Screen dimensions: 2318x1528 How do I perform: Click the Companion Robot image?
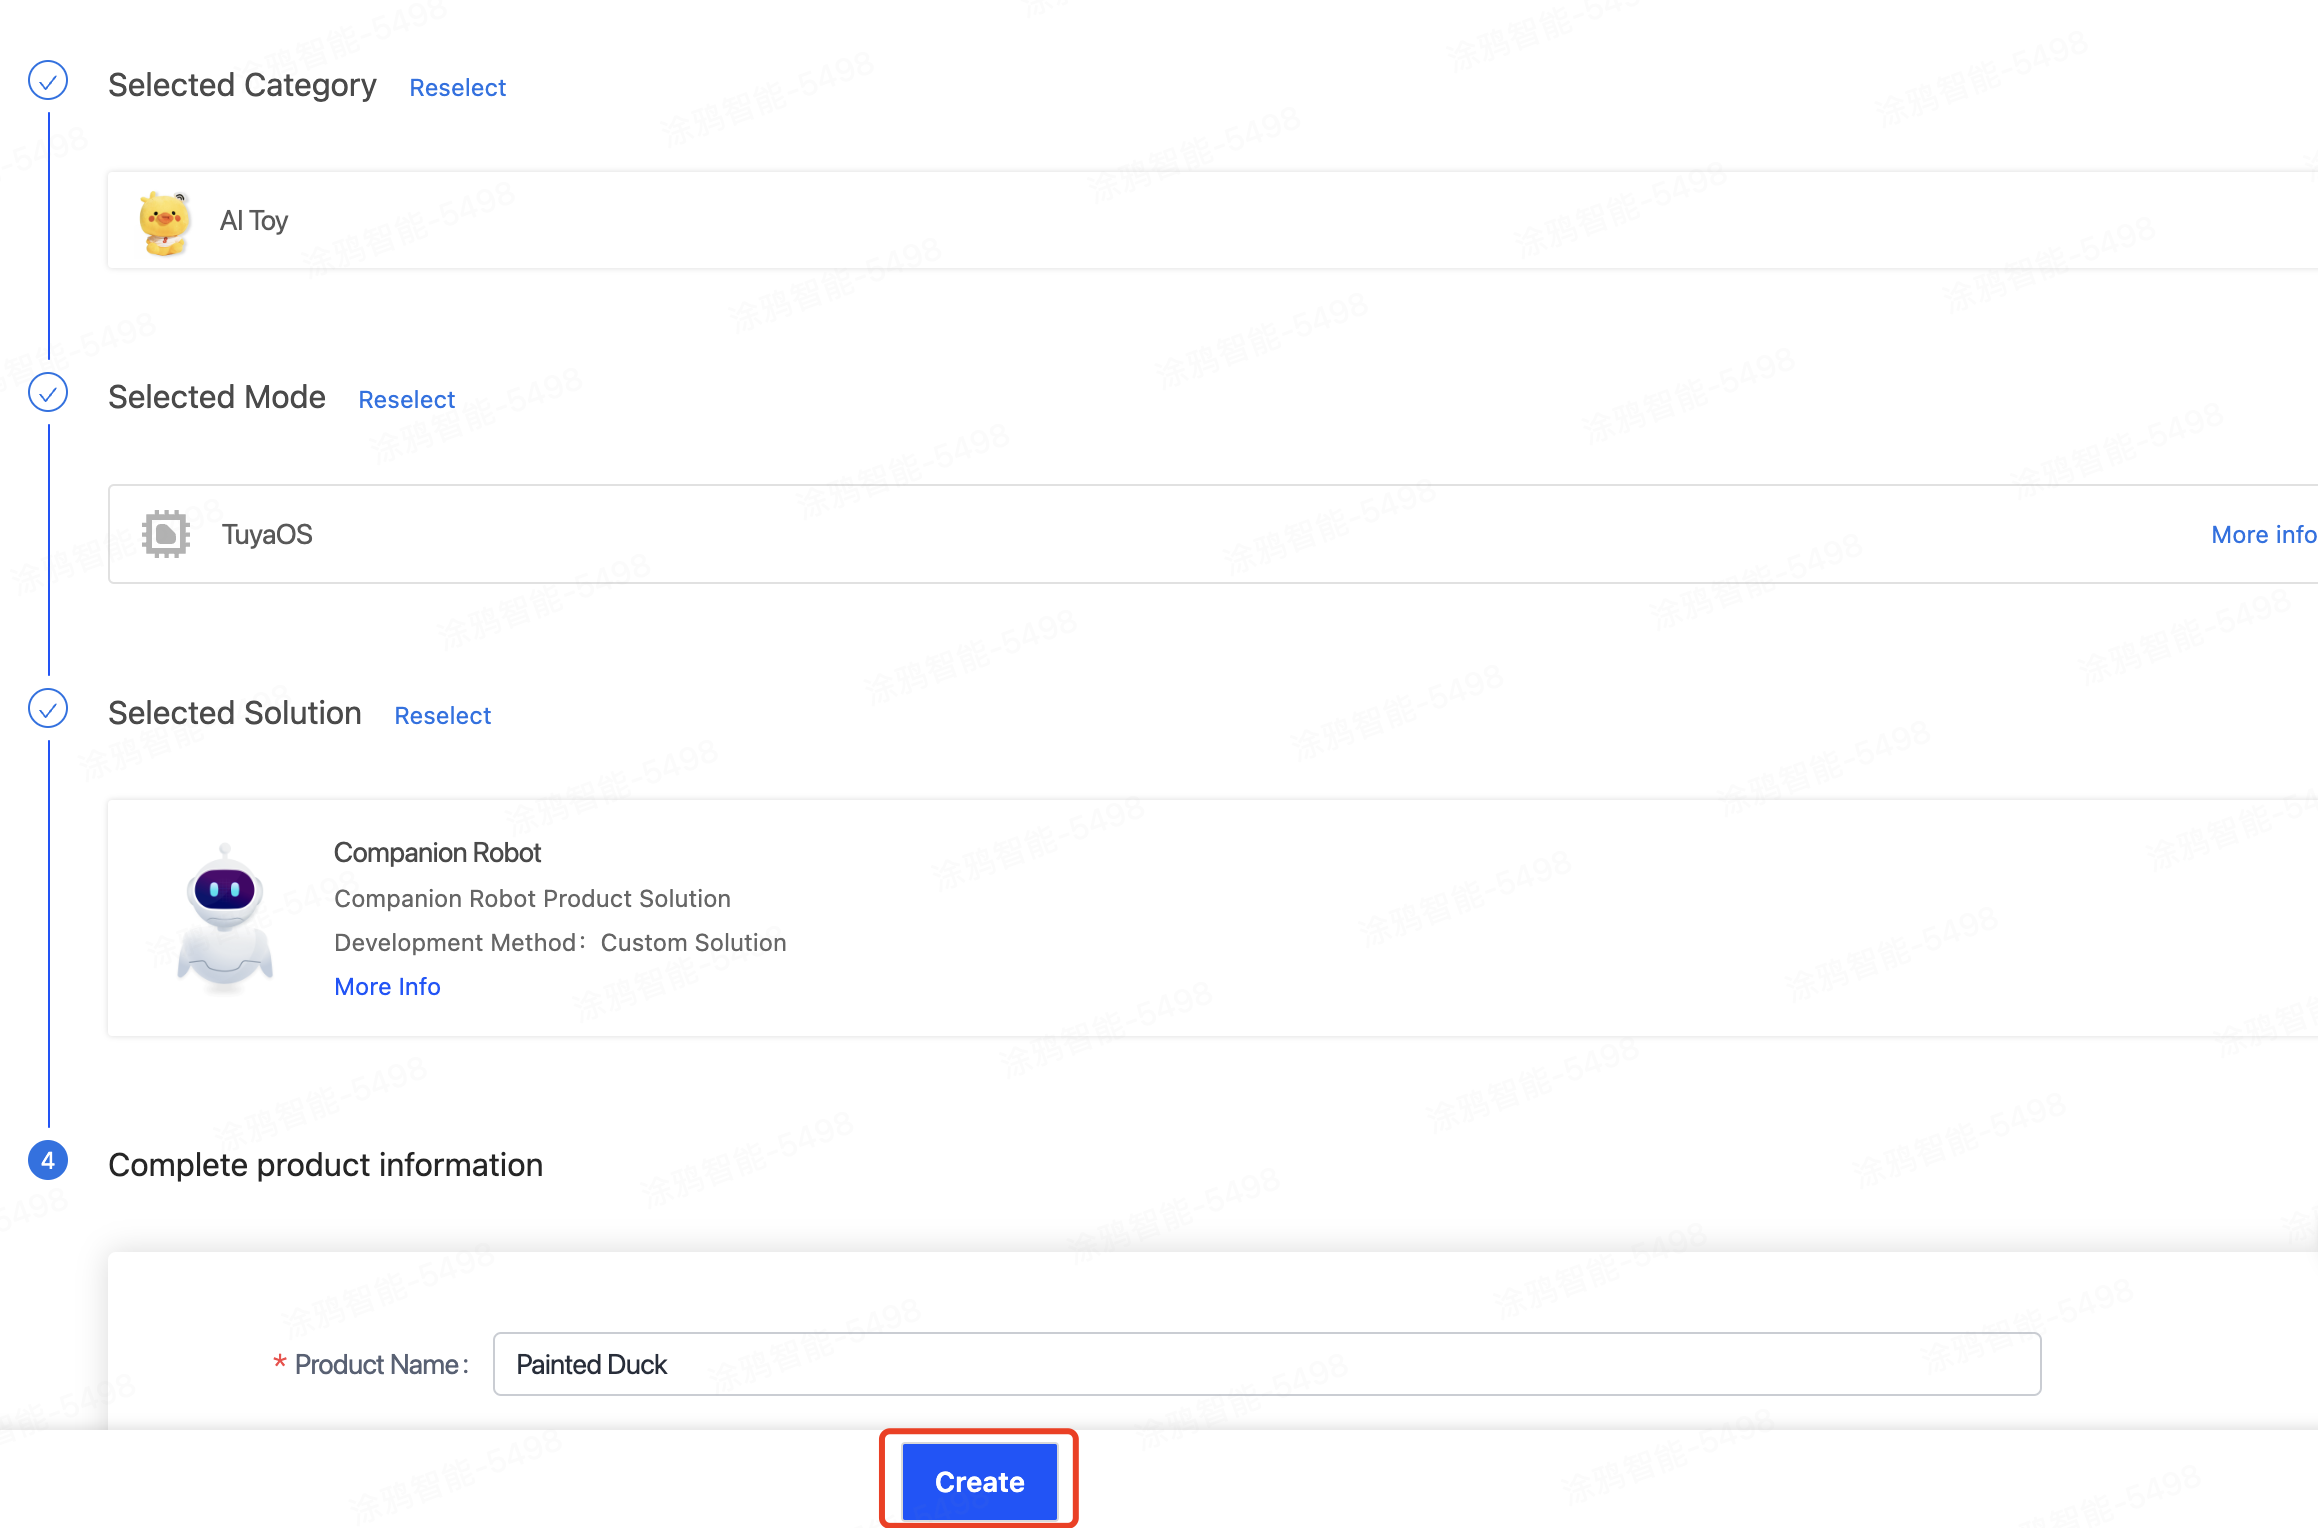click(225, 918)
